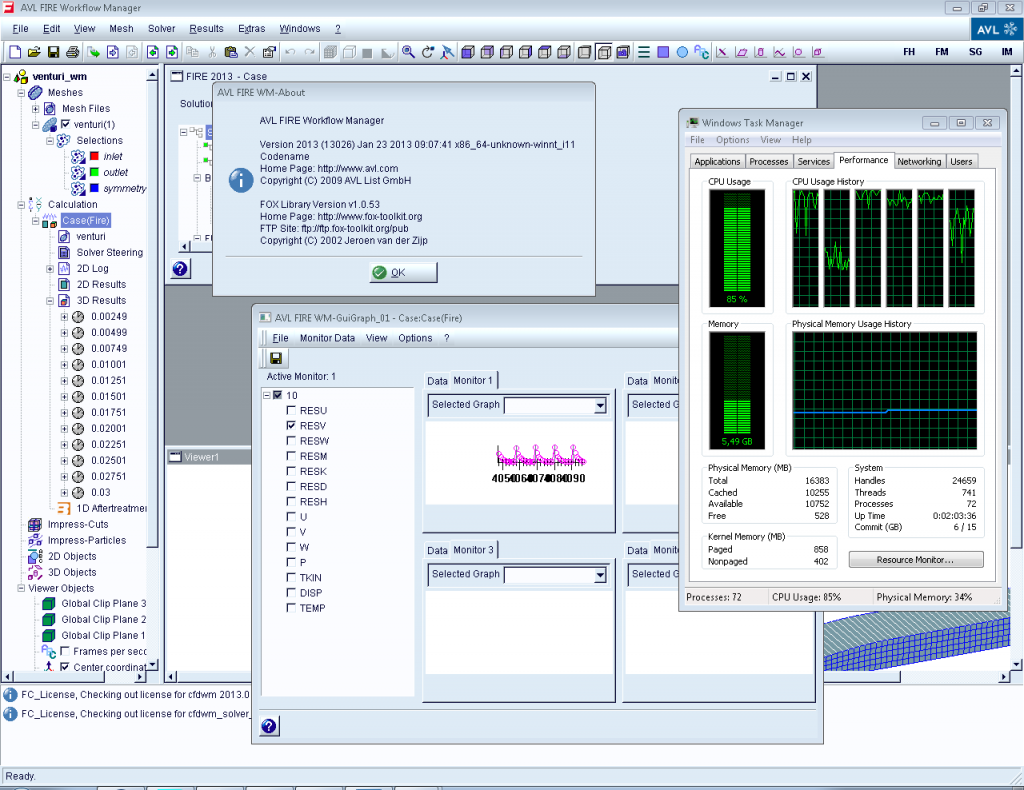
Task: Click the FH toolbar button
Action: pos(909,52)
